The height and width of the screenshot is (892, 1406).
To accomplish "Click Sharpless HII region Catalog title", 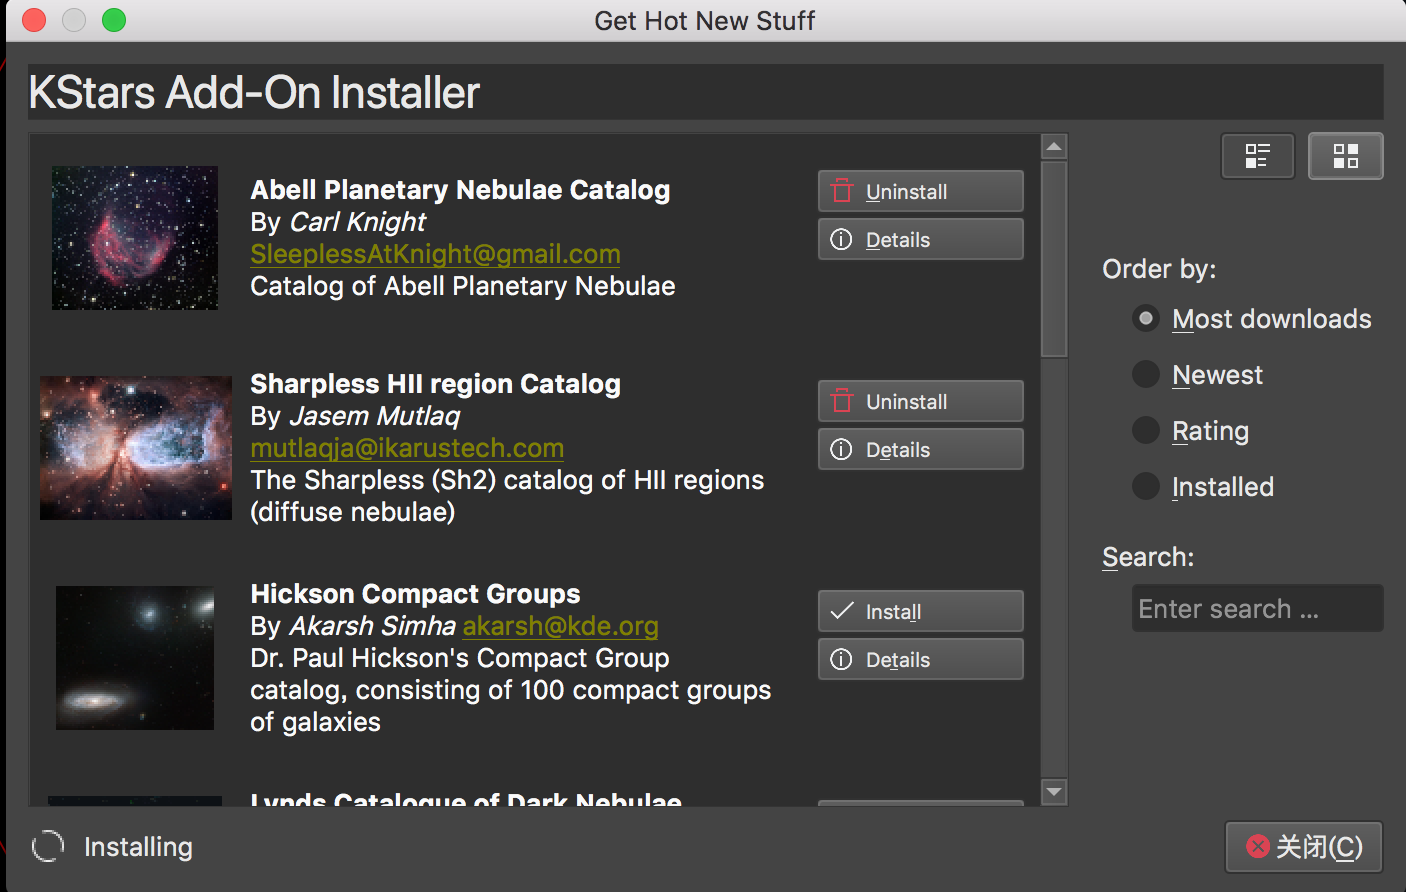I will pyautogui.click(x=435, y=384).
